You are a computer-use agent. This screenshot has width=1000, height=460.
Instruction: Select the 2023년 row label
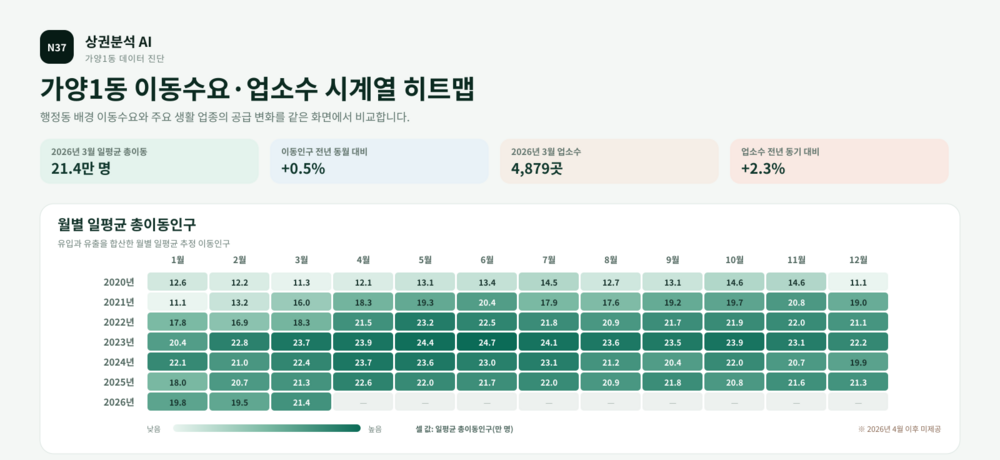tap(119, 342)
